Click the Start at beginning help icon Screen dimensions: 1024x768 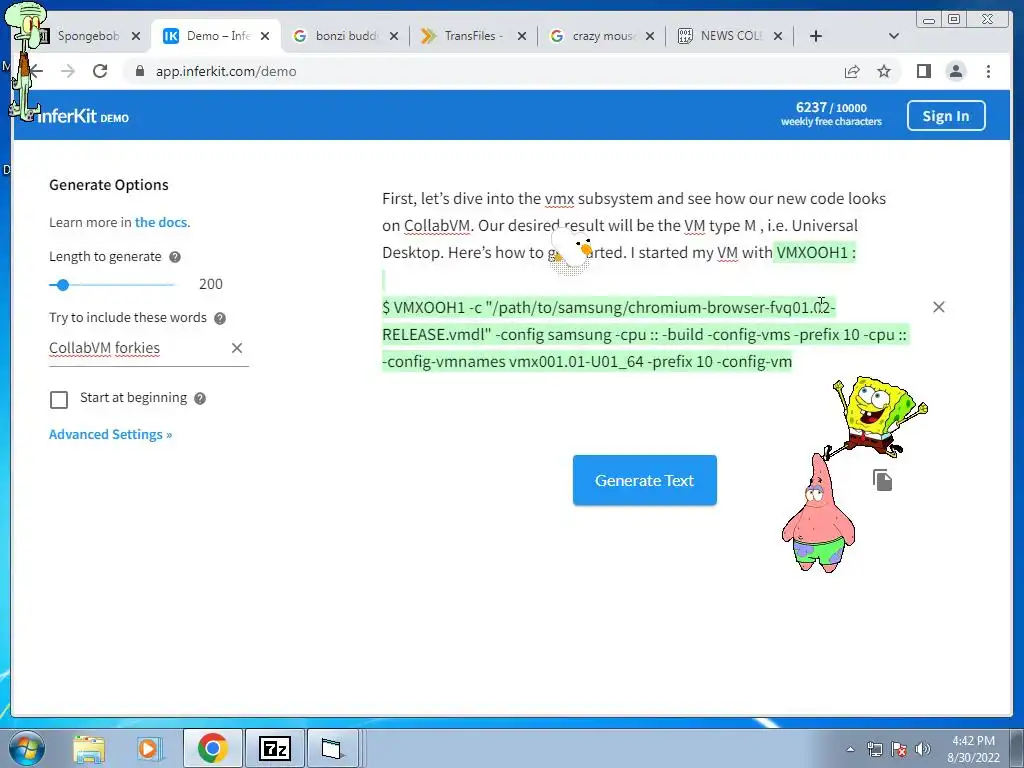[x=200, y=398]
